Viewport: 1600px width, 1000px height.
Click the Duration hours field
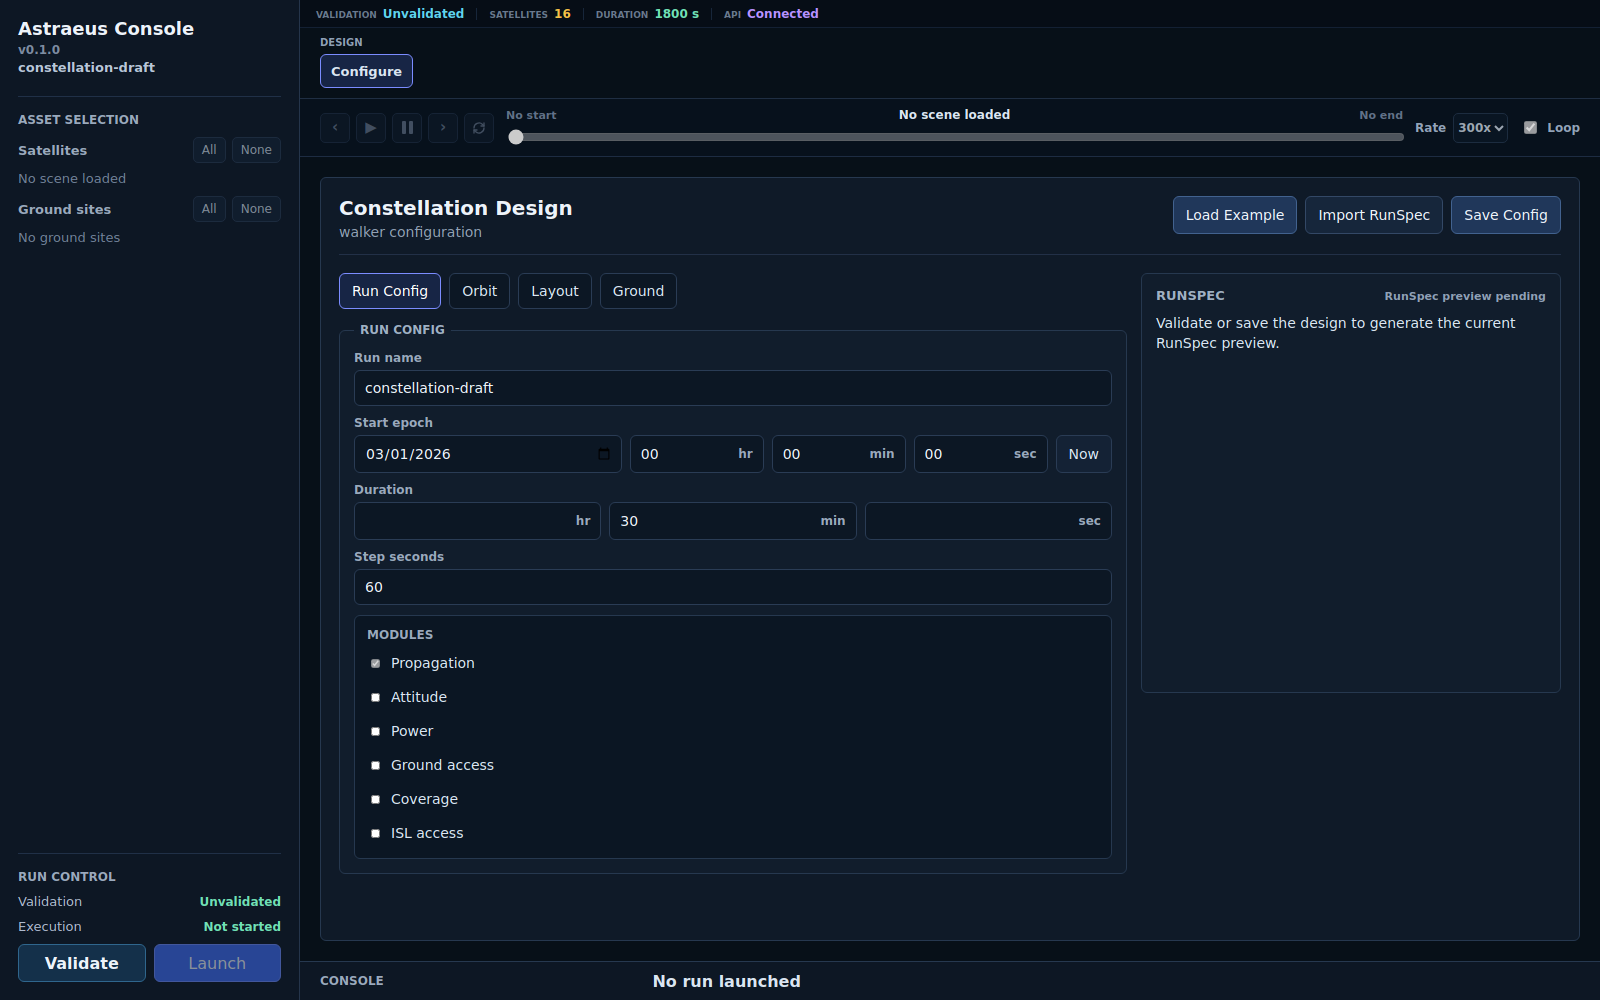pos(477,521)
